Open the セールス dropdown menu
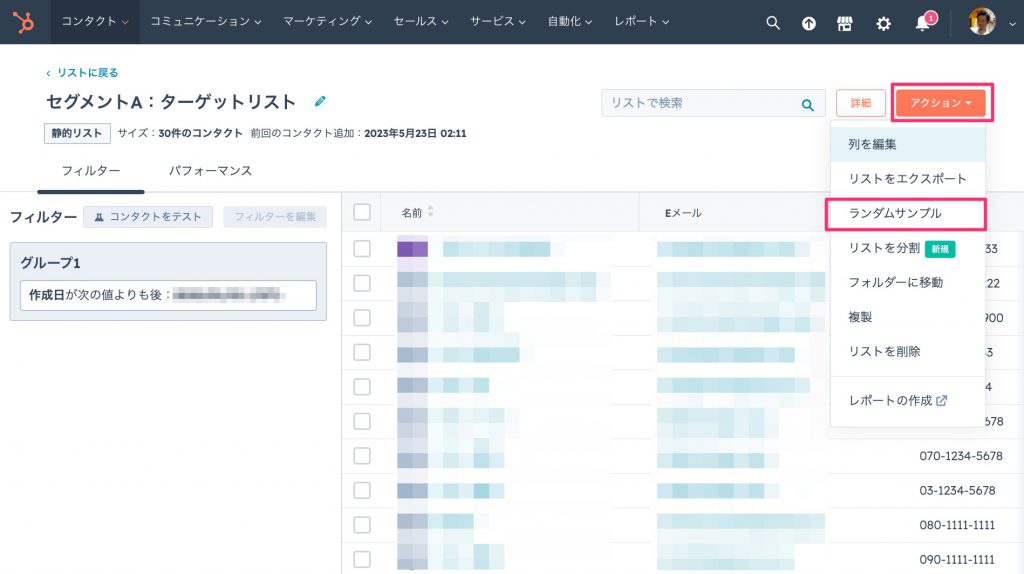 click(421, 22)
